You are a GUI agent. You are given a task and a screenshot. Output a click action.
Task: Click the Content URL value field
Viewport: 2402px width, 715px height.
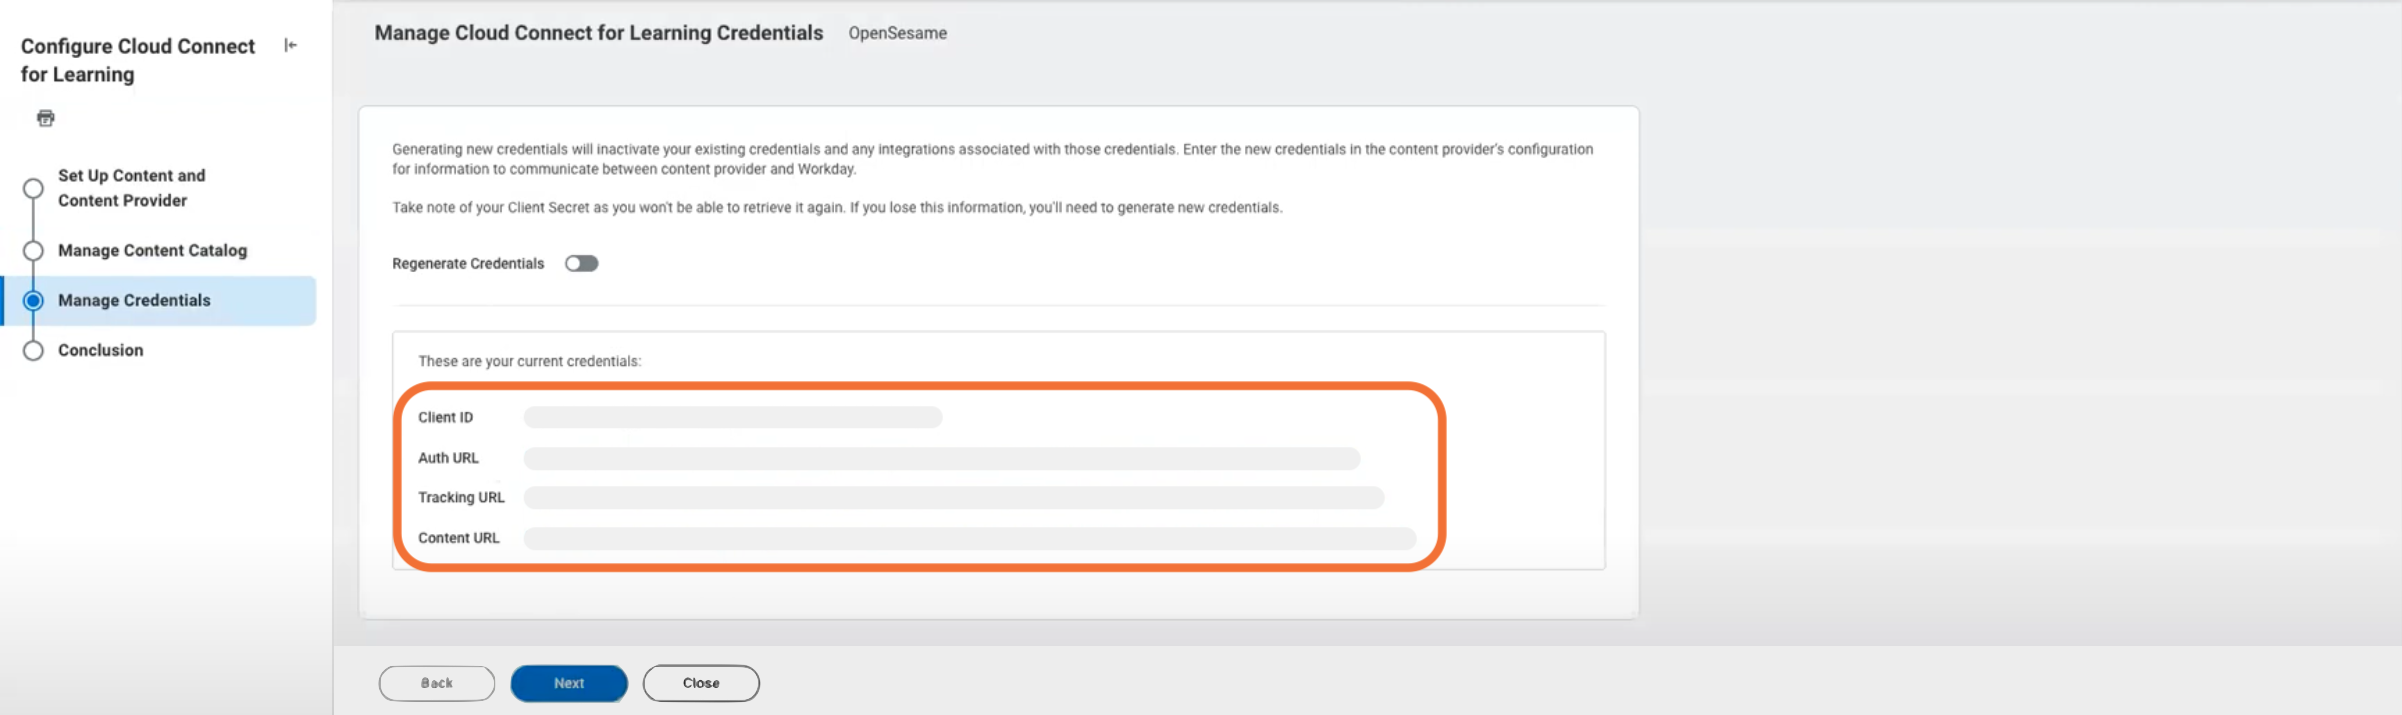click(x=970, y=538)
